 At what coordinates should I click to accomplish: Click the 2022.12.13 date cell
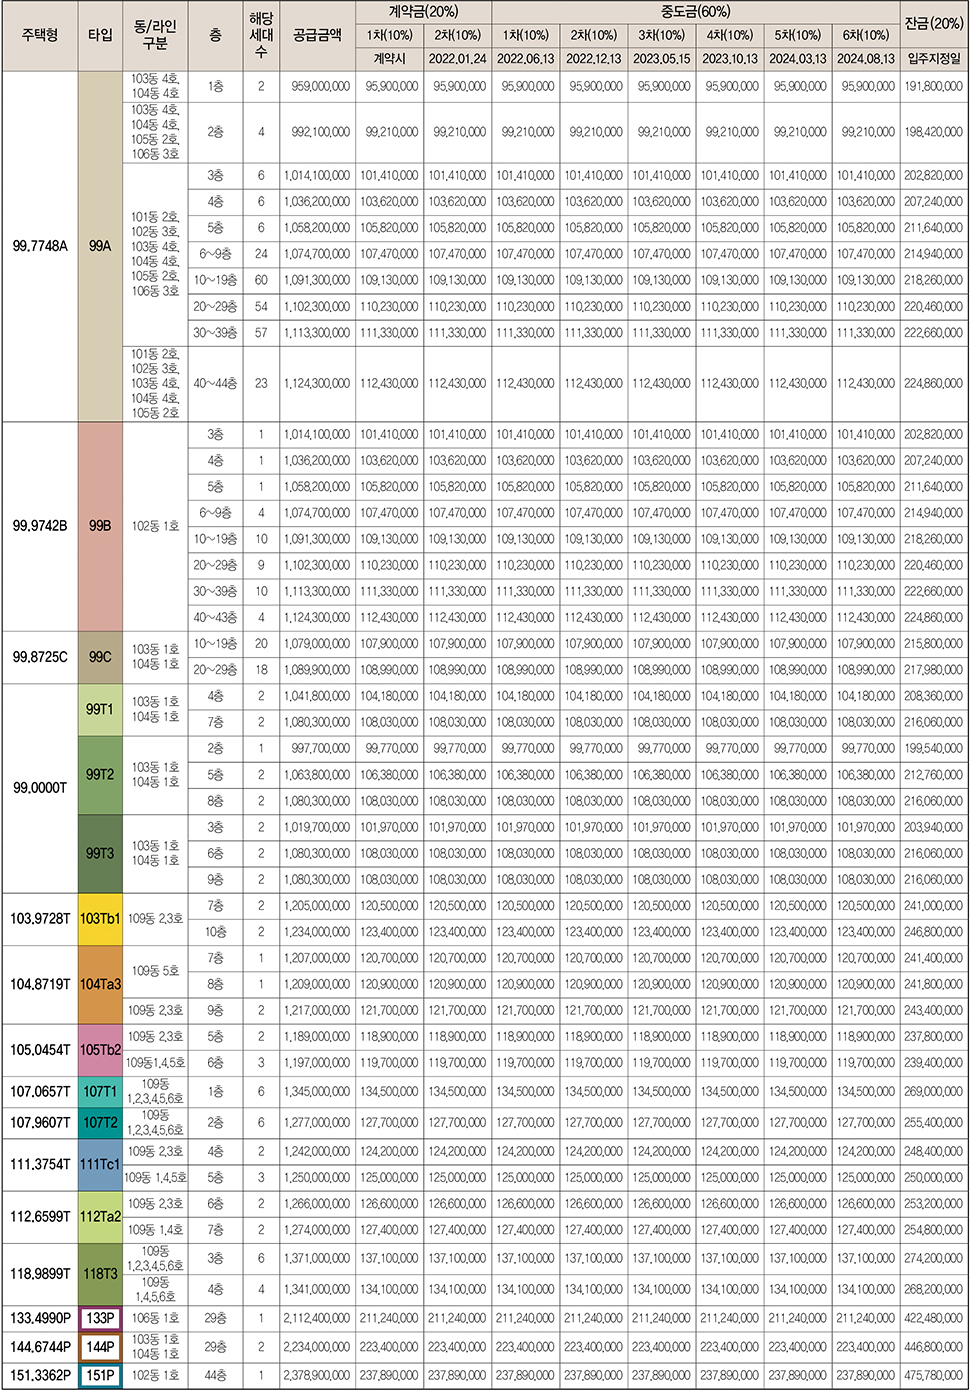click(x=594, y=59)
